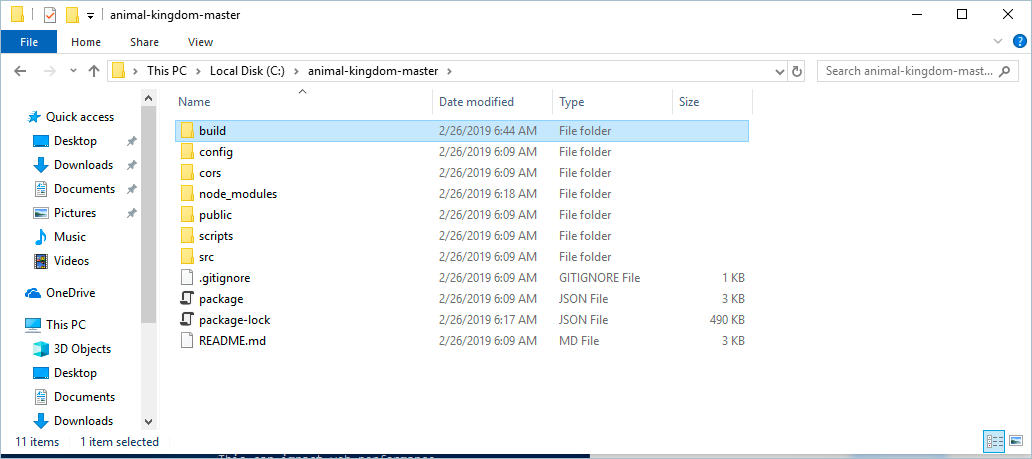Image resolution: width=1032 pixels, height=459 pixels.
Task: Unpin Pictures from Quick access pin icon
Action: click(x=131, y=213)
